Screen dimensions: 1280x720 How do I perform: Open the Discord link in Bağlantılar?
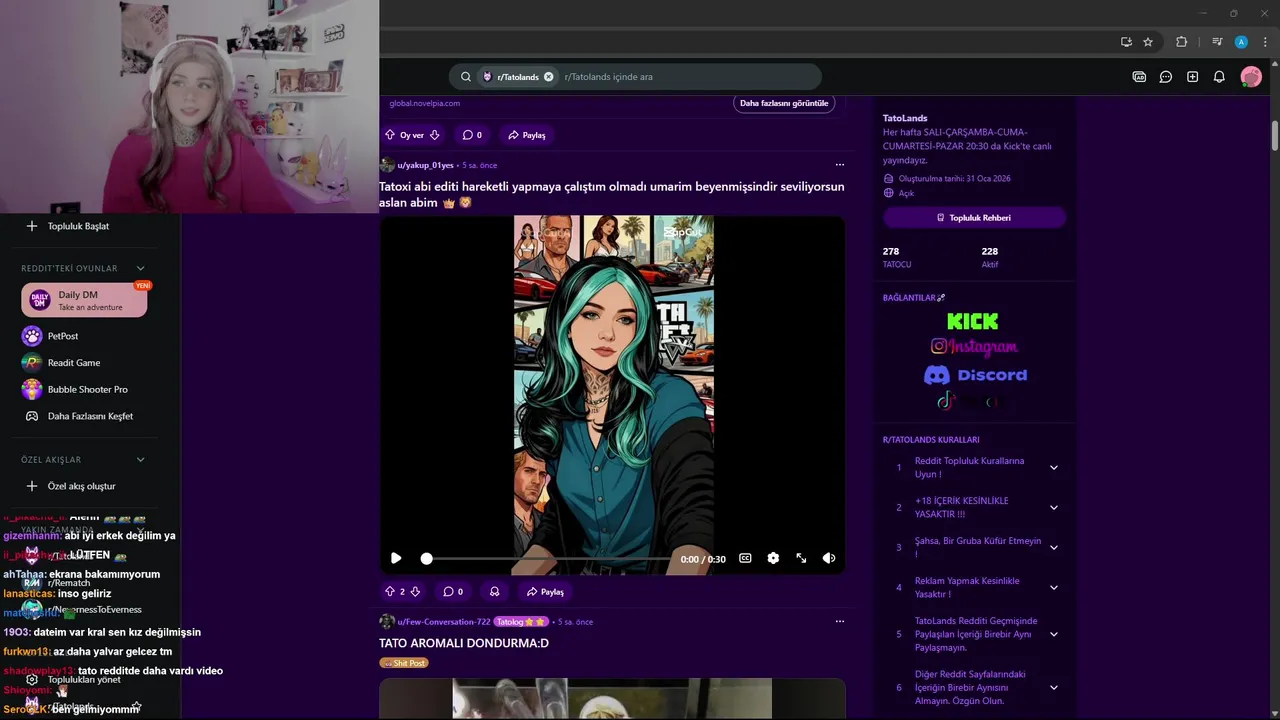[x=975, y=375]
